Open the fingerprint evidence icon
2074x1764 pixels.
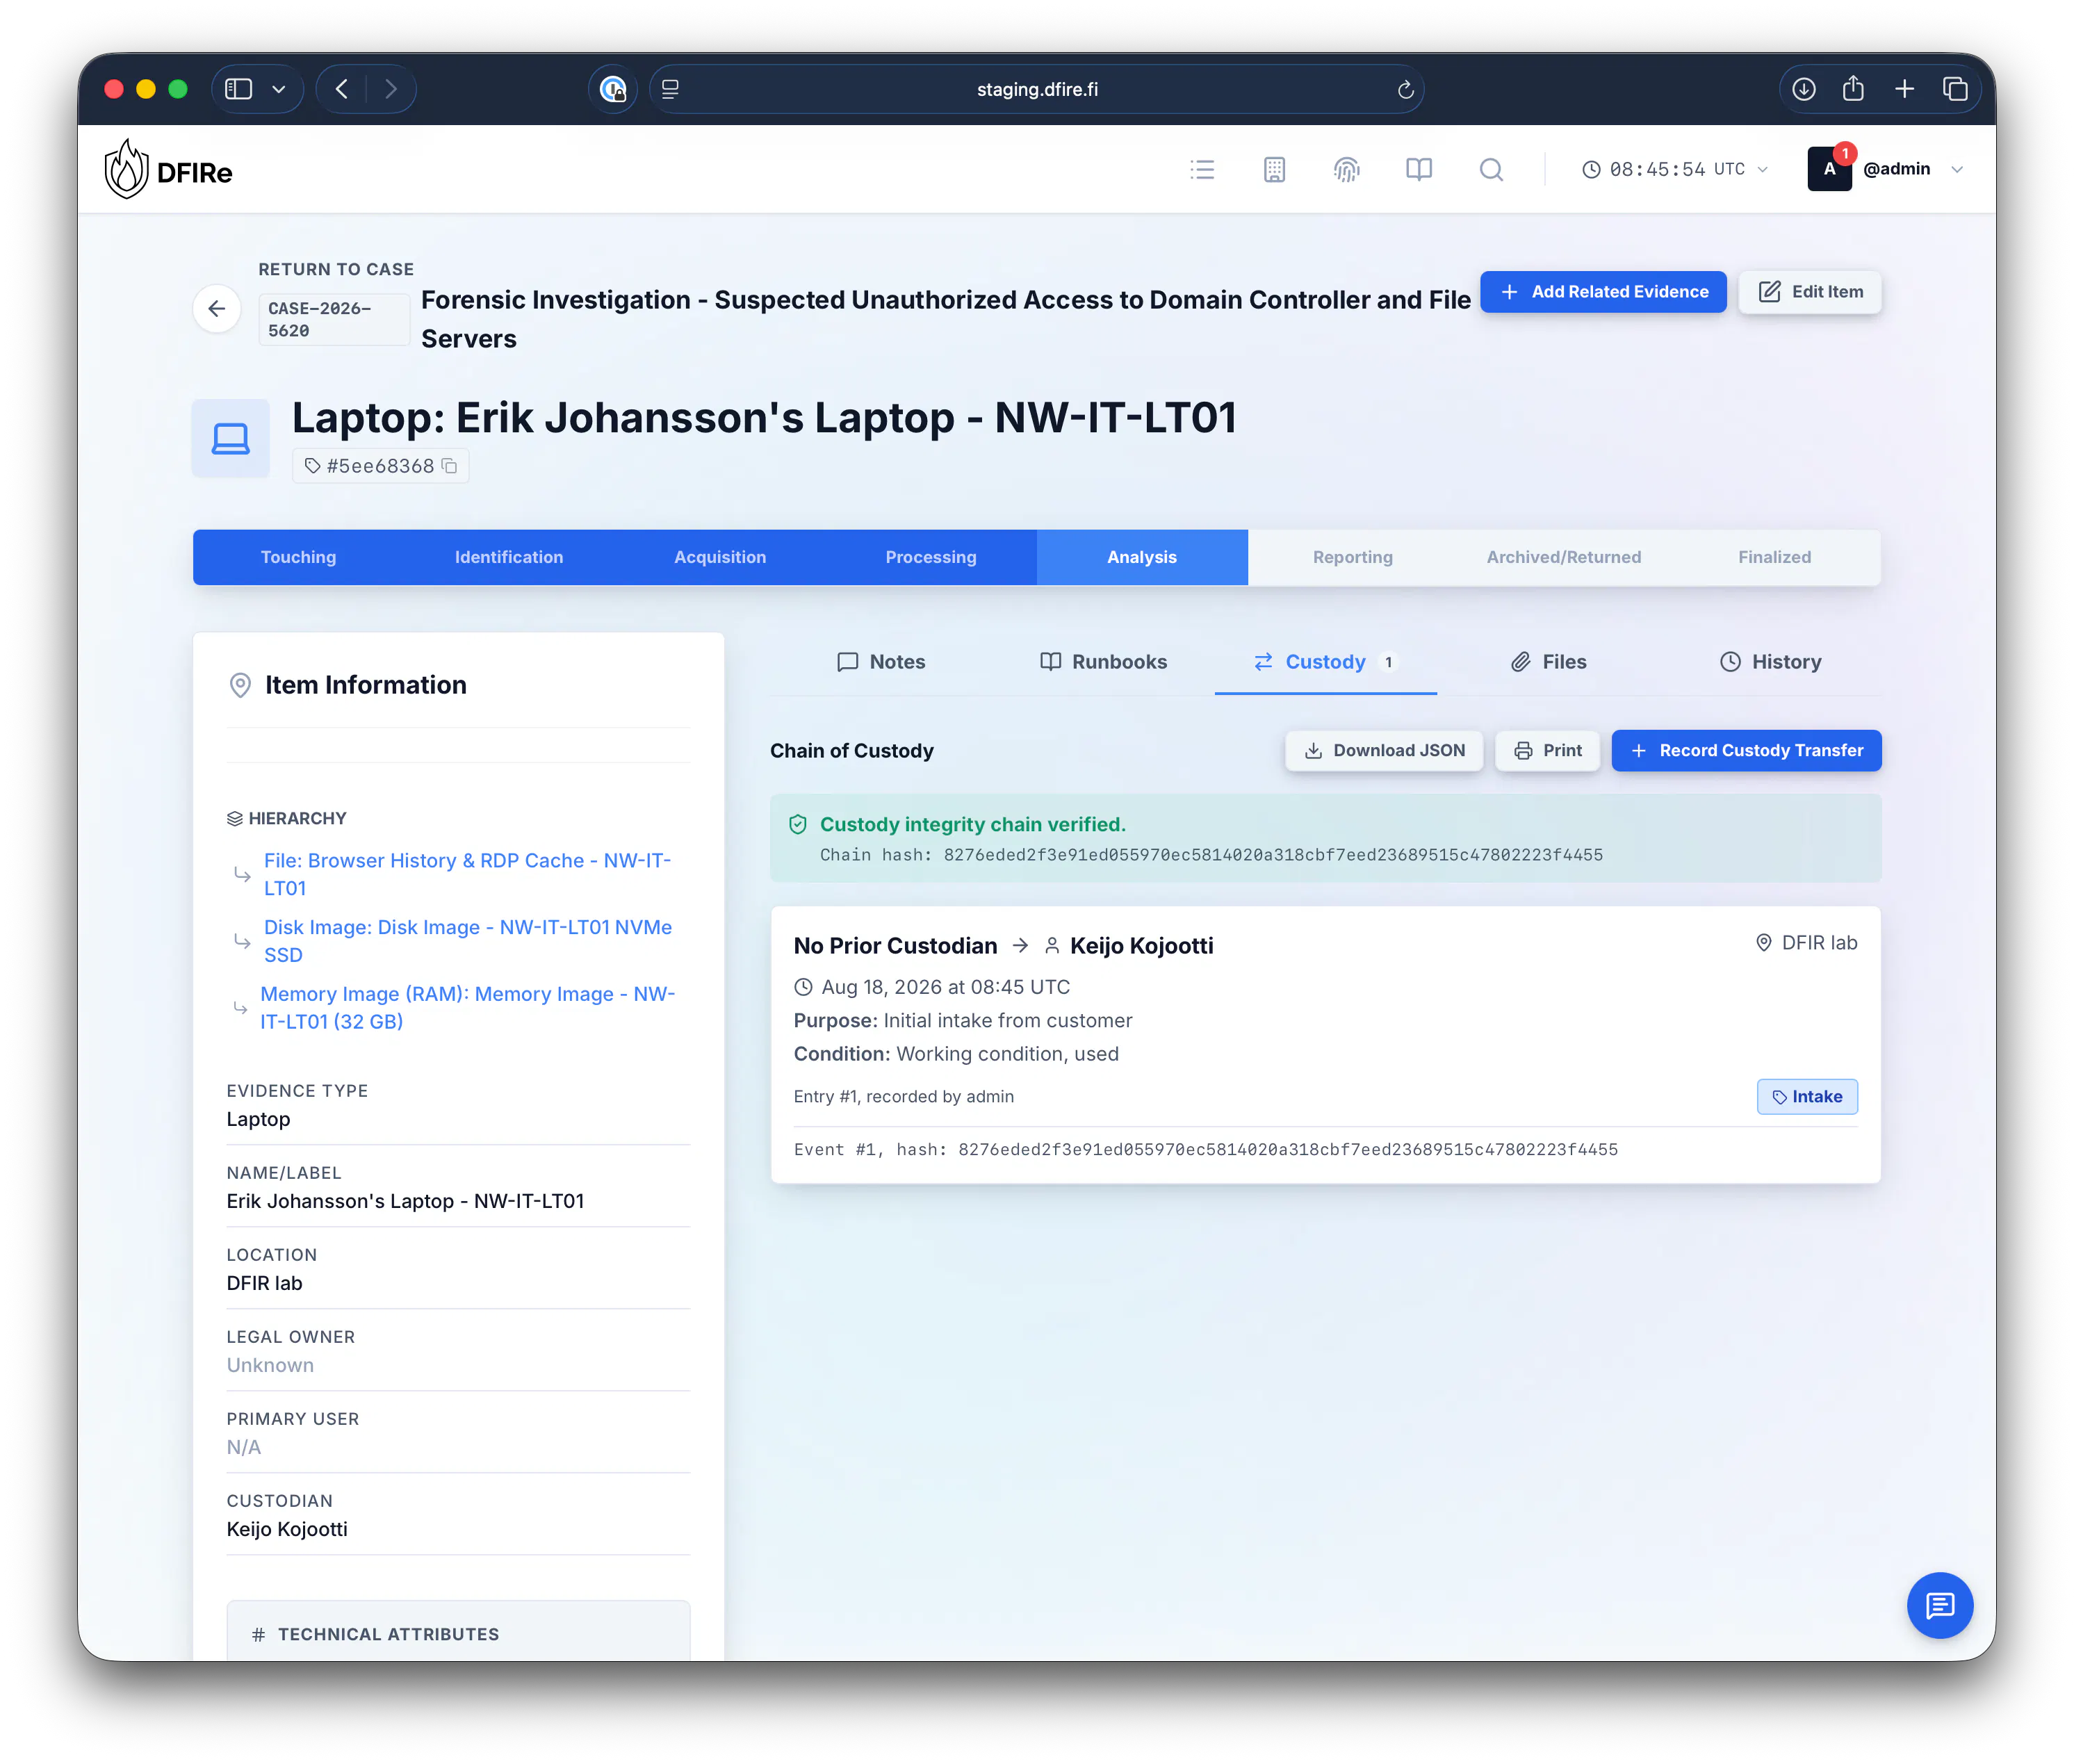[1347, 169]
